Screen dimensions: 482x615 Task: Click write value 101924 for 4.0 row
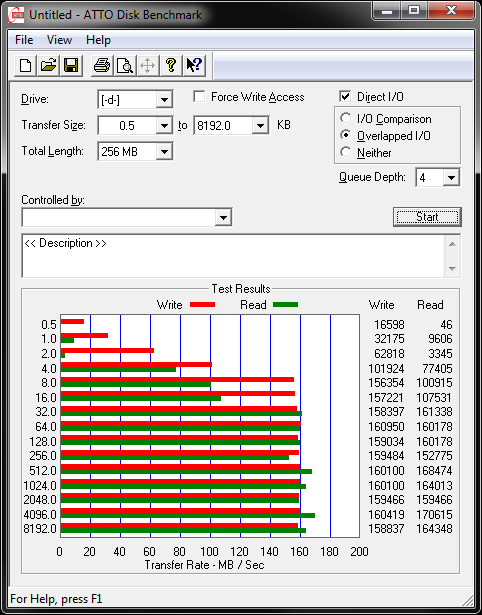pos(386,369)
